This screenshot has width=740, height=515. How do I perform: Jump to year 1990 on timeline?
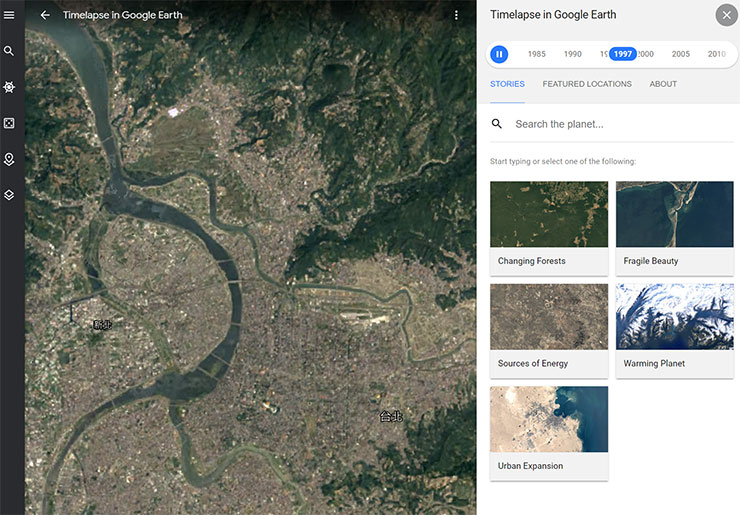pyautogui.click(x=572, y=54)
